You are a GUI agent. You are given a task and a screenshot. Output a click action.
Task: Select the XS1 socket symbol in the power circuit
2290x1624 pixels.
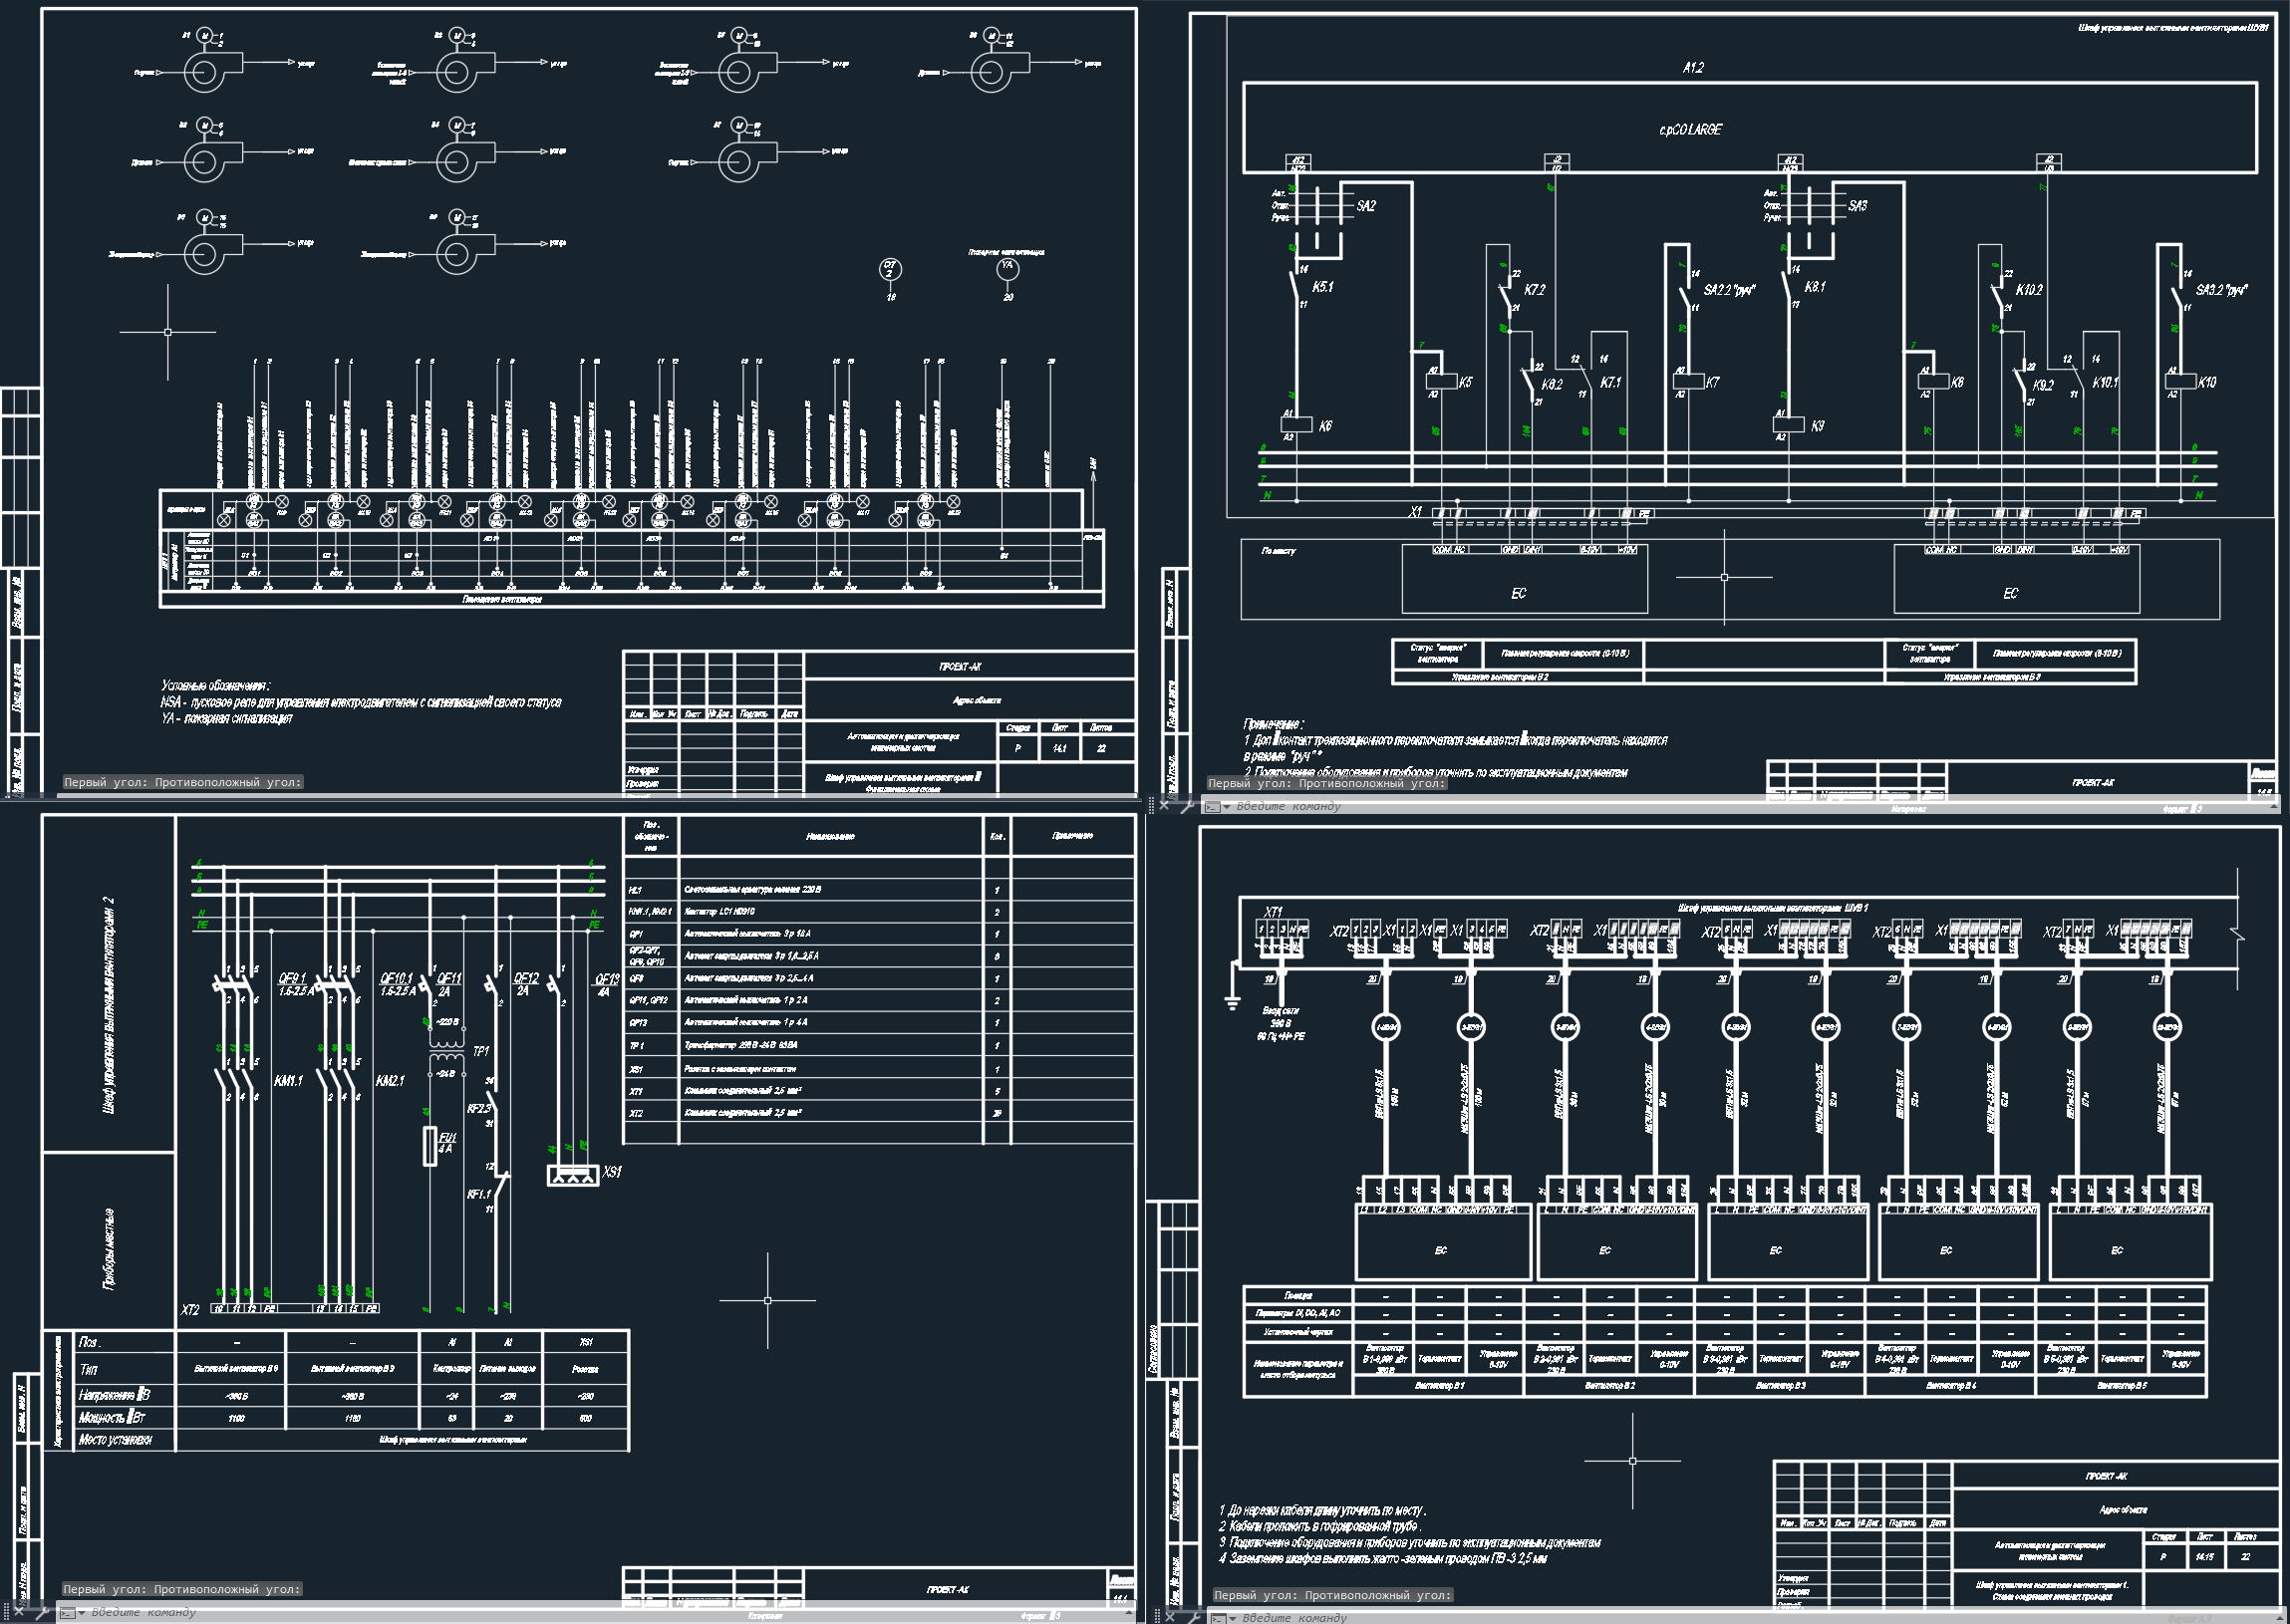[573, 1176]
